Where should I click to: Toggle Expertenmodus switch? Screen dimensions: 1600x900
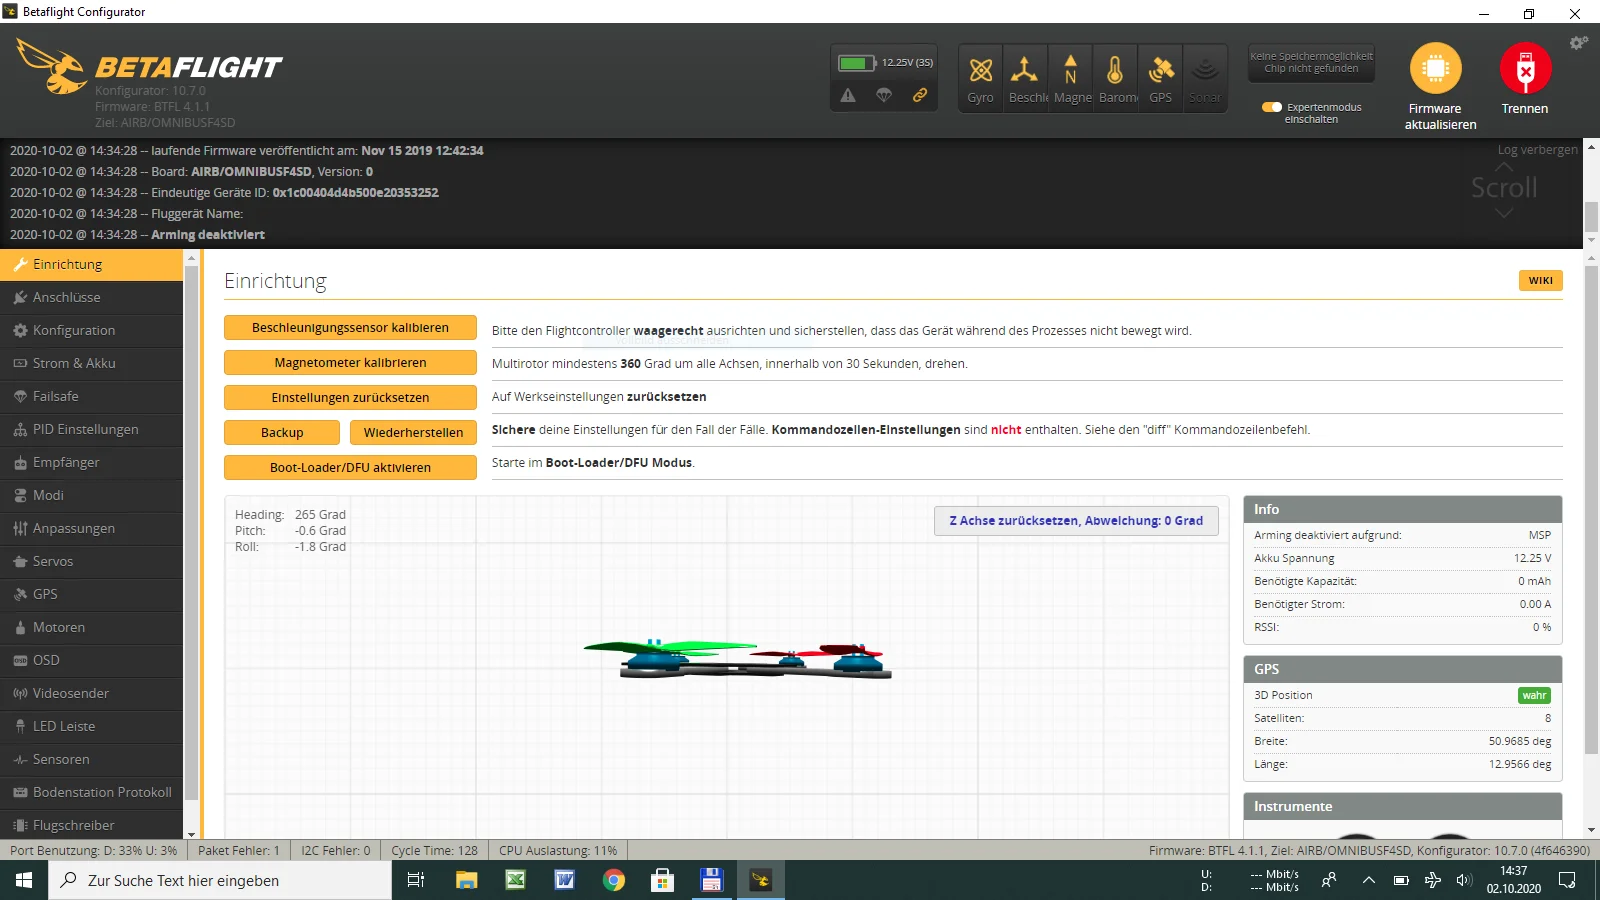click(x=1272, y=107)
